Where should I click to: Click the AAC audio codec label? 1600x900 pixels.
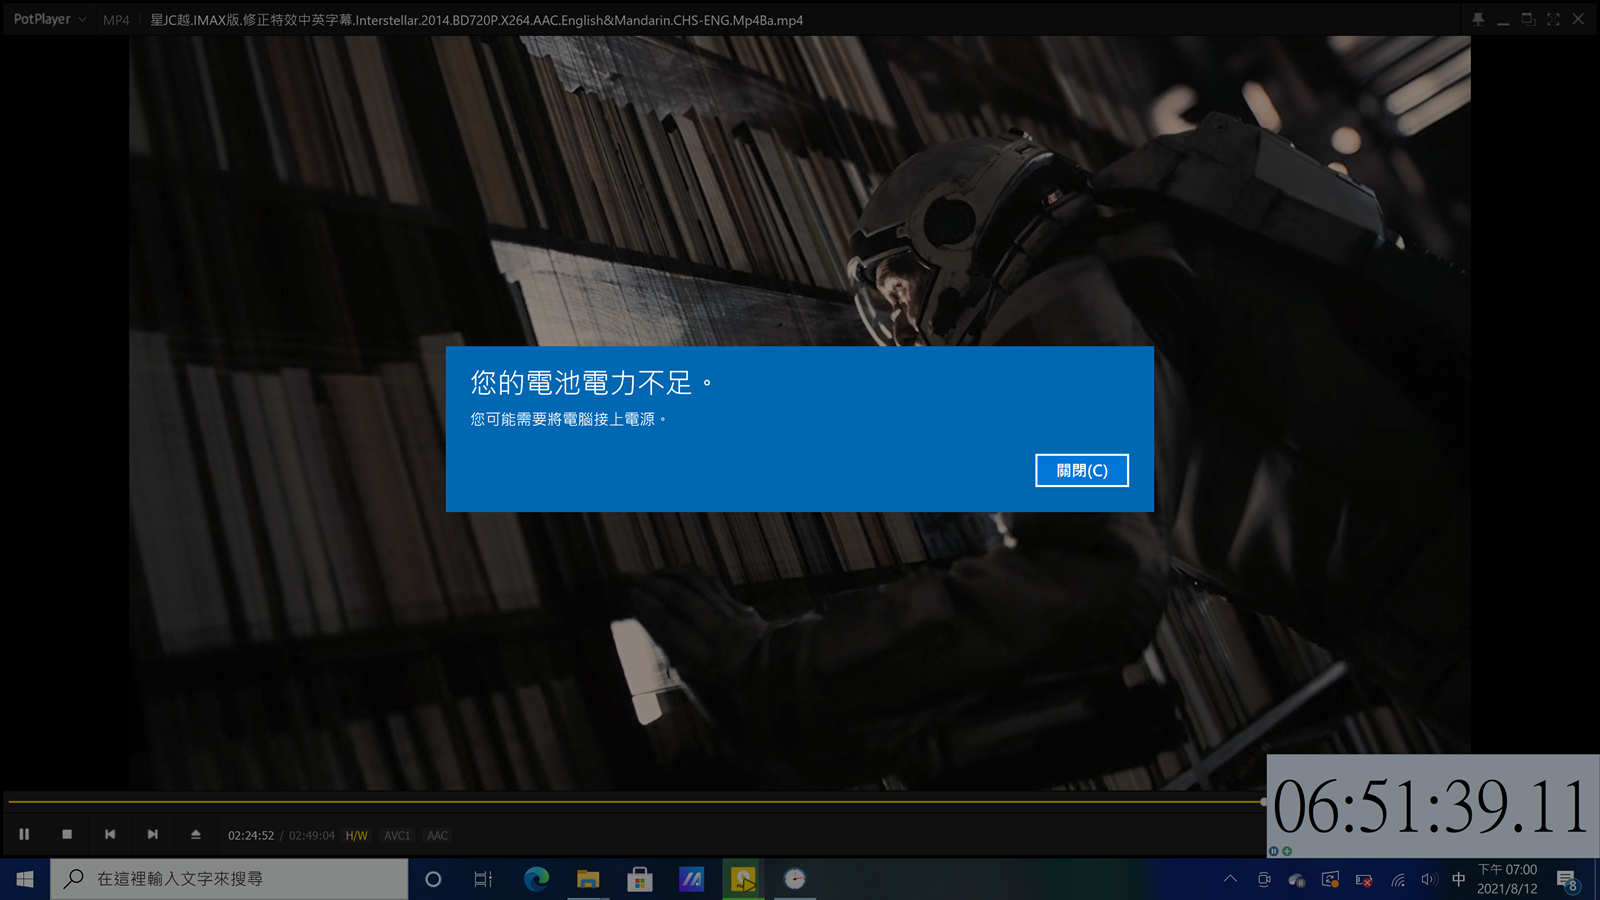437,836
